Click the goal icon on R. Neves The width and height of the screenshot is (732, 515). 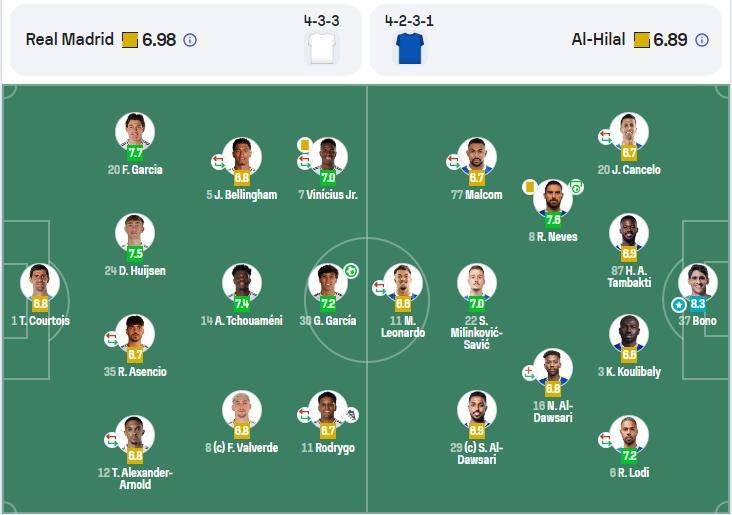pyautogui.click(x=577, y=187)
